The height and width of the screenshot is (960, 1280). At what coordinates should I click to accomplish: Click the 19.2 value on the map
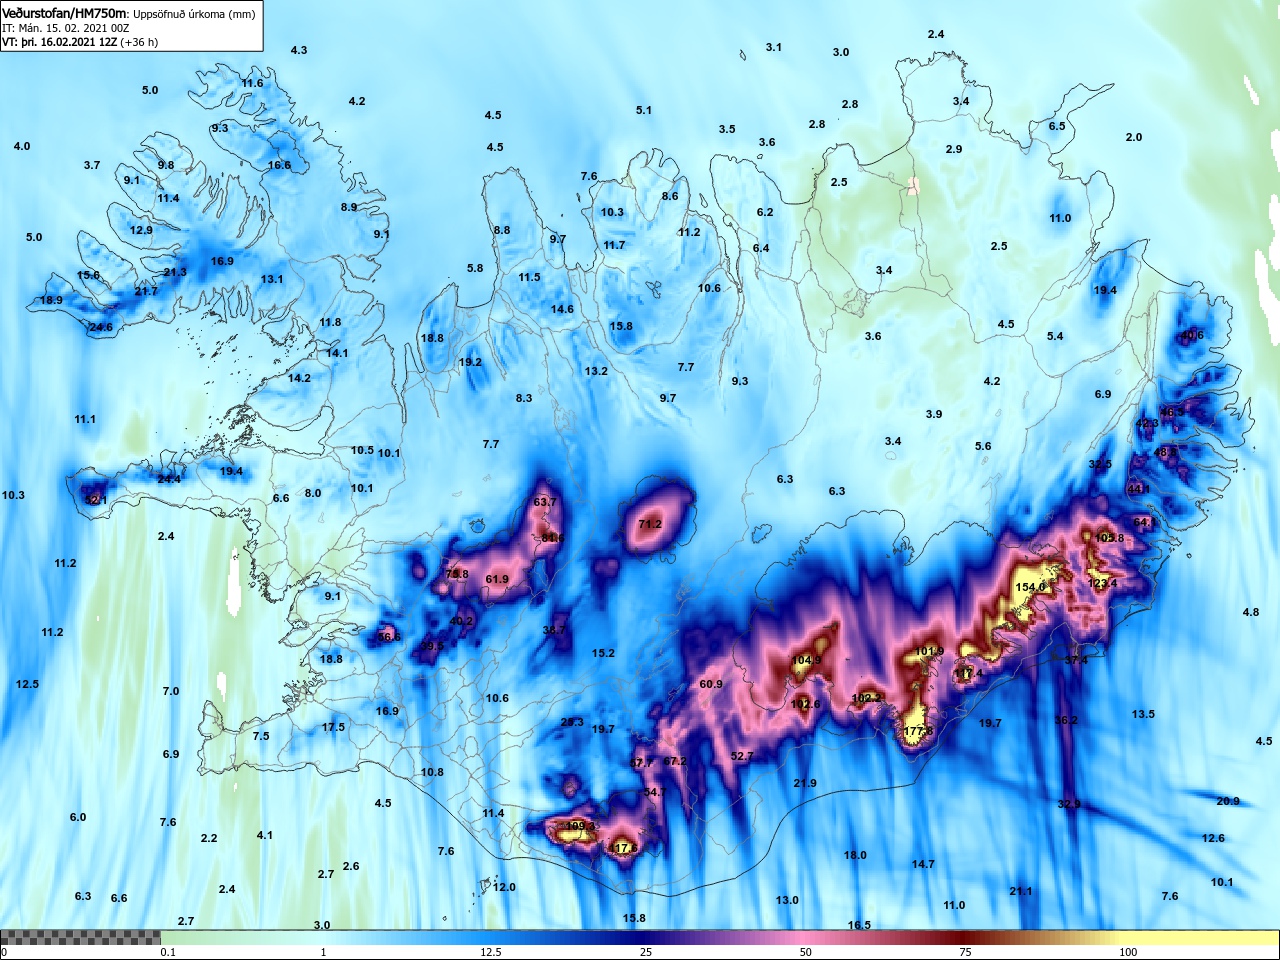click(x=470, y=362)
